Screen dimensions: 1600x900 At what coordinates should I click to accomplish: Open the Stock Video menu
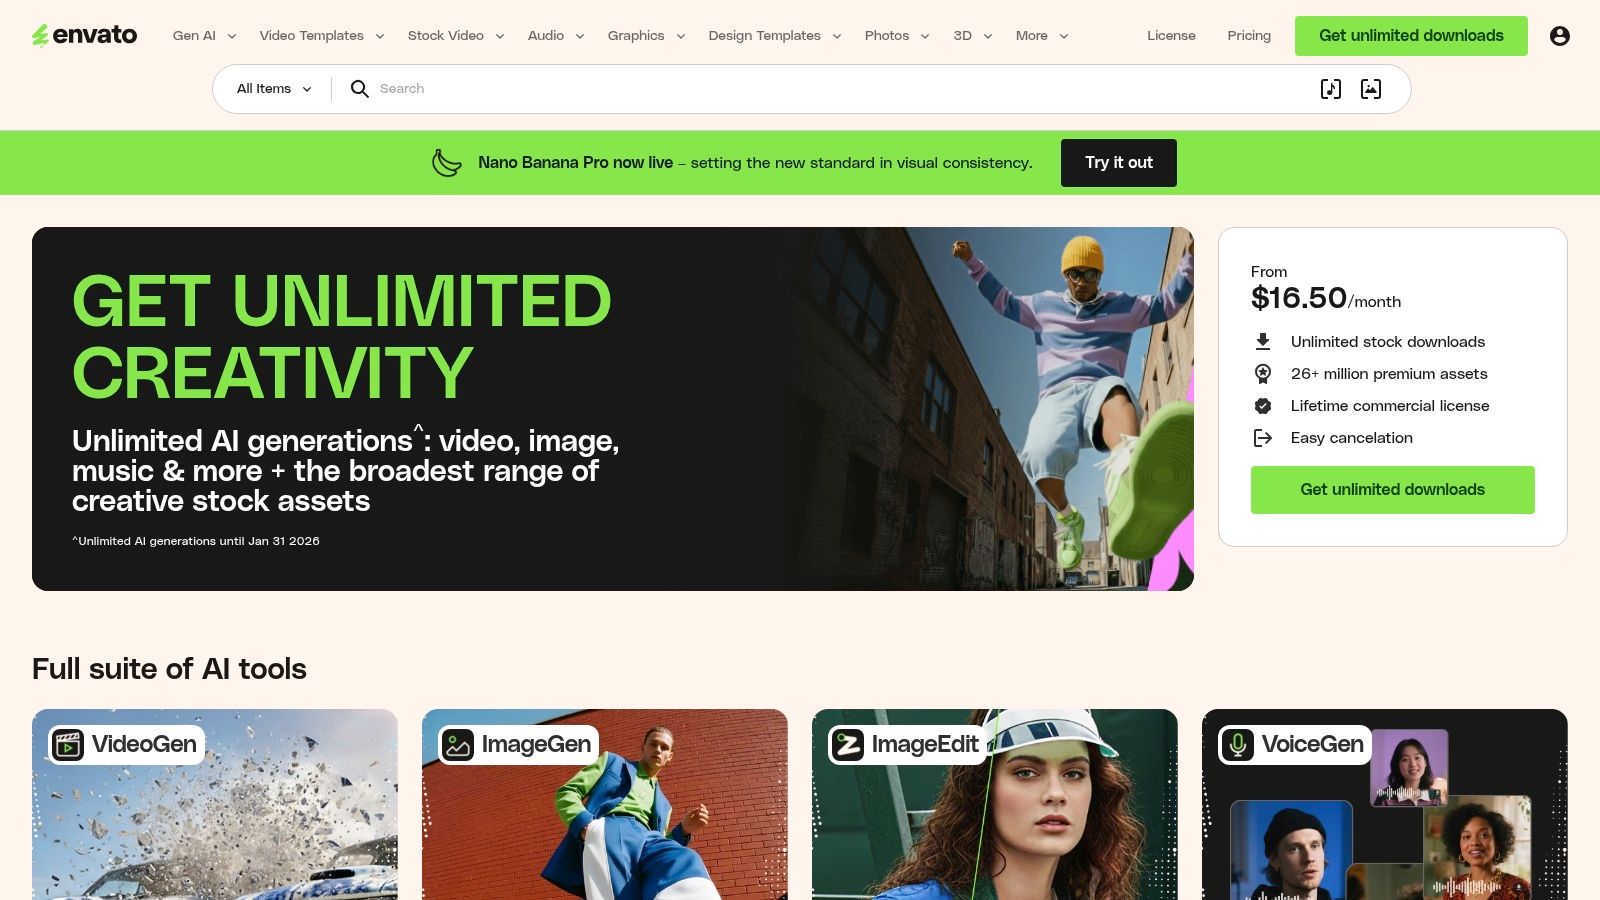click(447, 35)
